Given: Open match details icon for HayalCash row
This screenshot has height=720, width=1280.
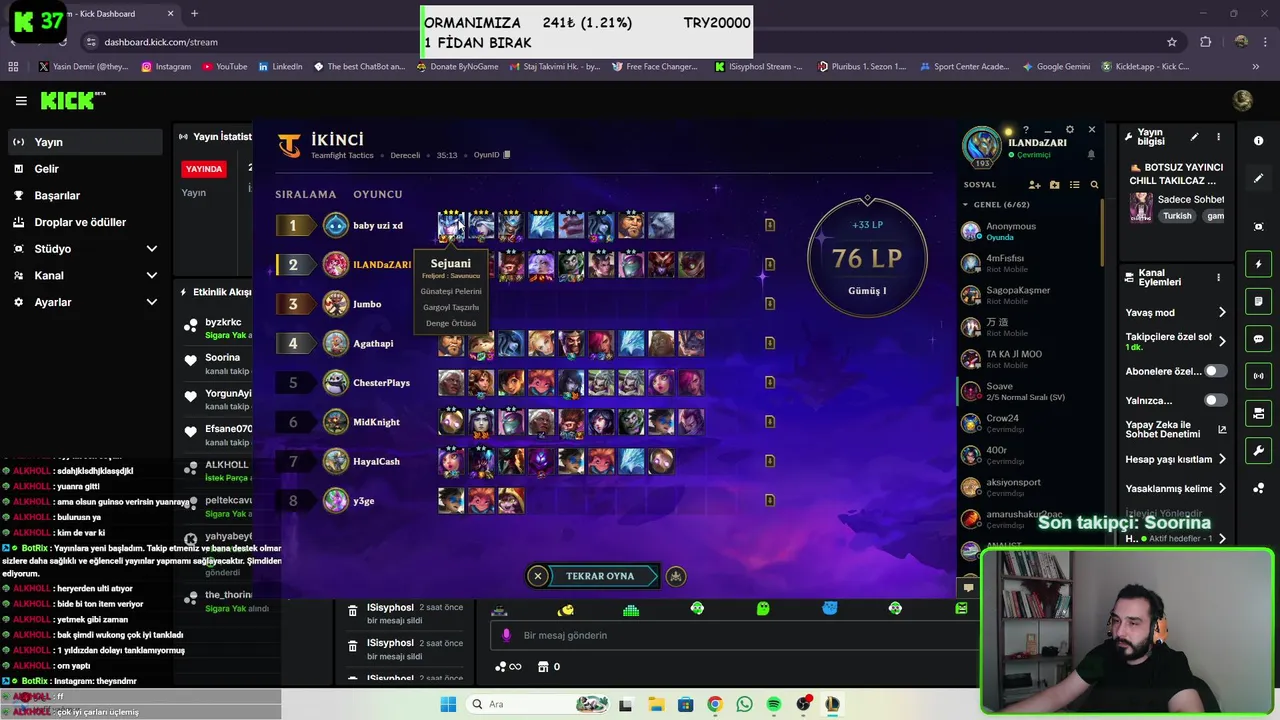Looking at the screenshot, I should (770, 461).
